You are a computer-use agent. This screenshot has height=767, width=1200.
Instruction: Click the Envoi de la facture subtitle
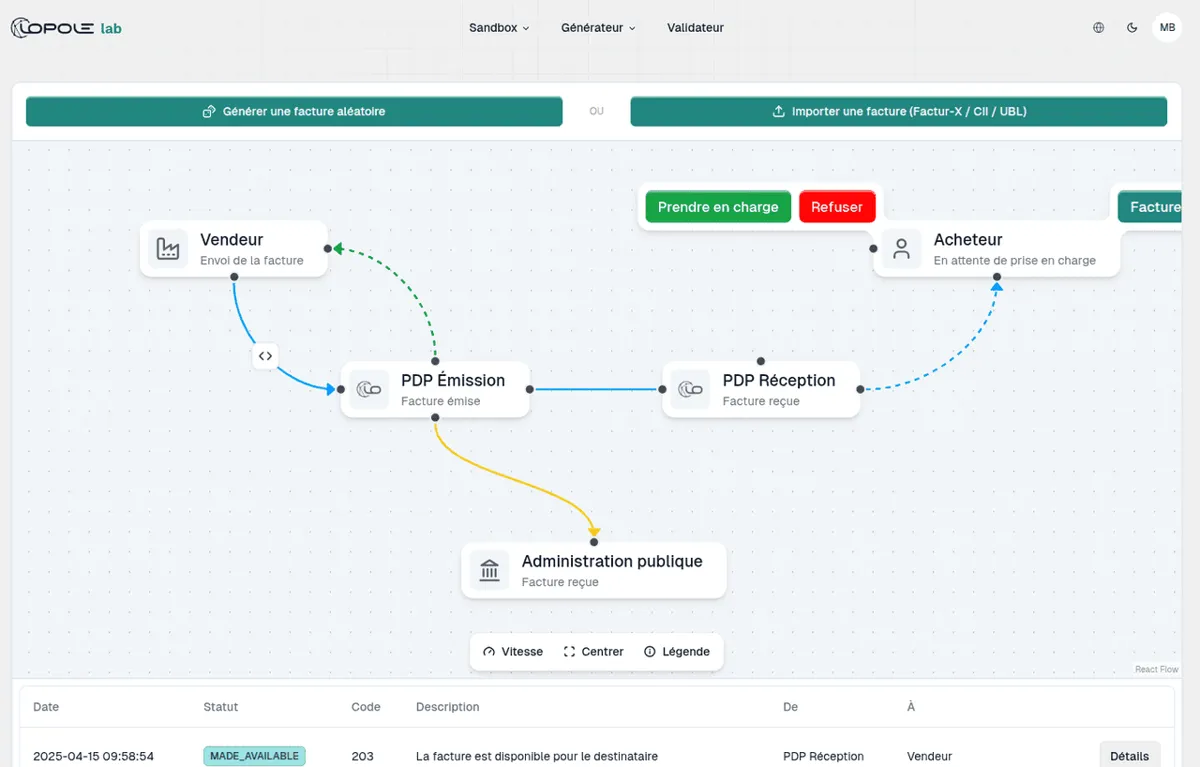point(252,261)
